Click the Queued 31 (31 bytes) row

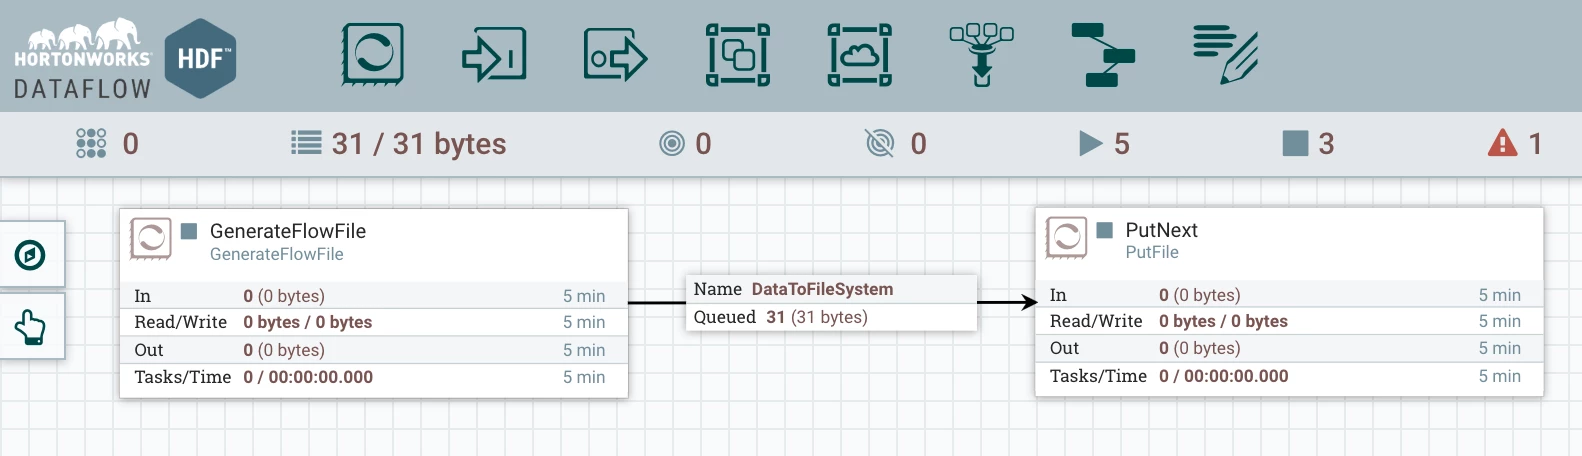(831, 317)
